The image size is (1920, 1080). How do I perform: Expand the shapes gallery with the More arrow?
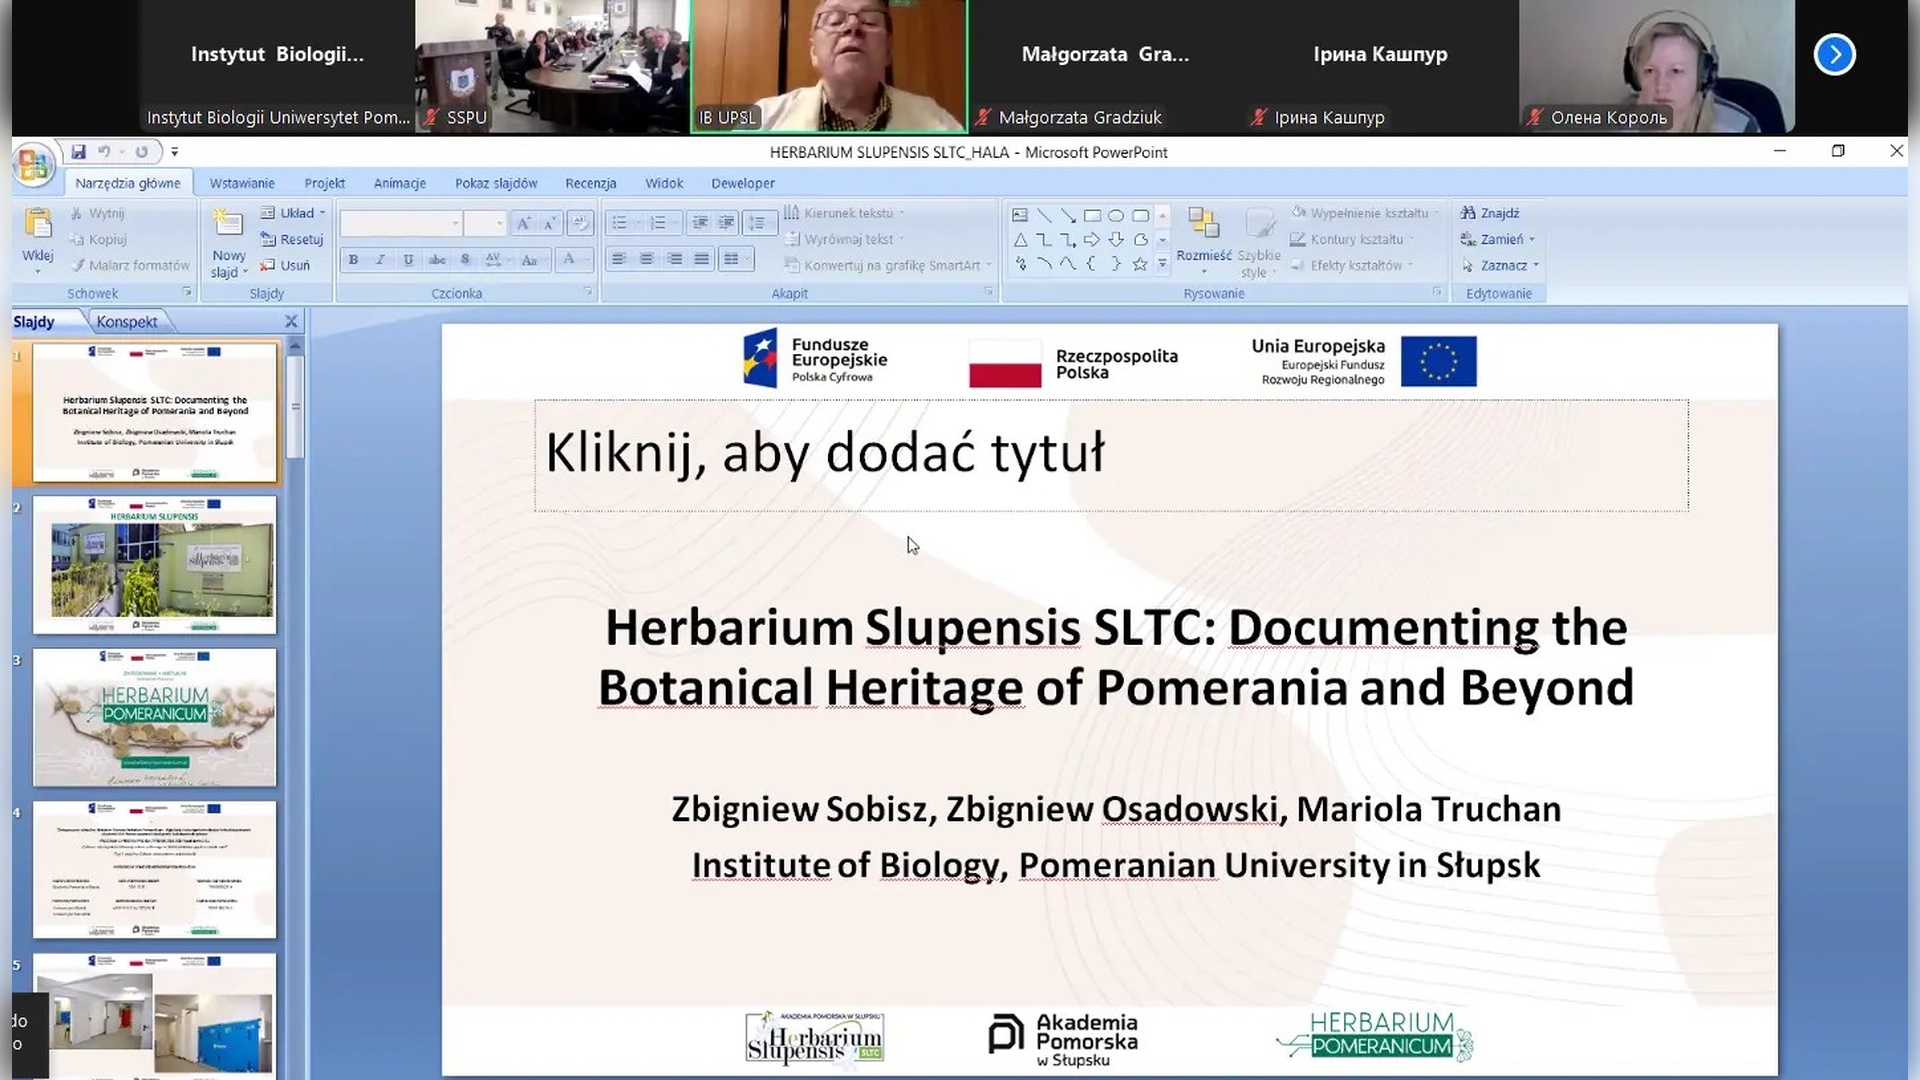(1162, 264)
